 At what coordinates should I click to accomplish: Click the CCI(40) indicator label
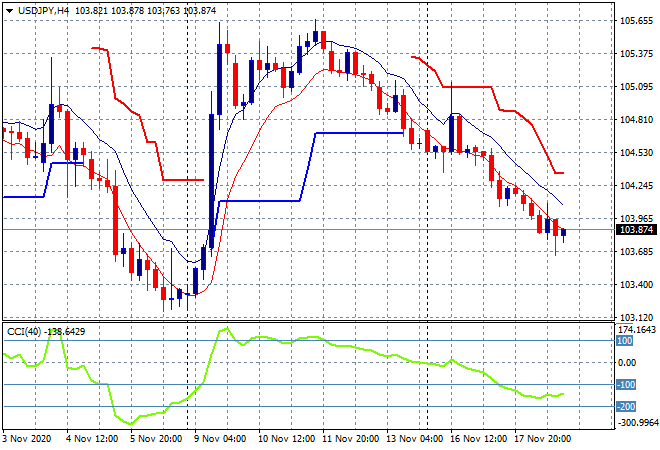coord(24,332)
